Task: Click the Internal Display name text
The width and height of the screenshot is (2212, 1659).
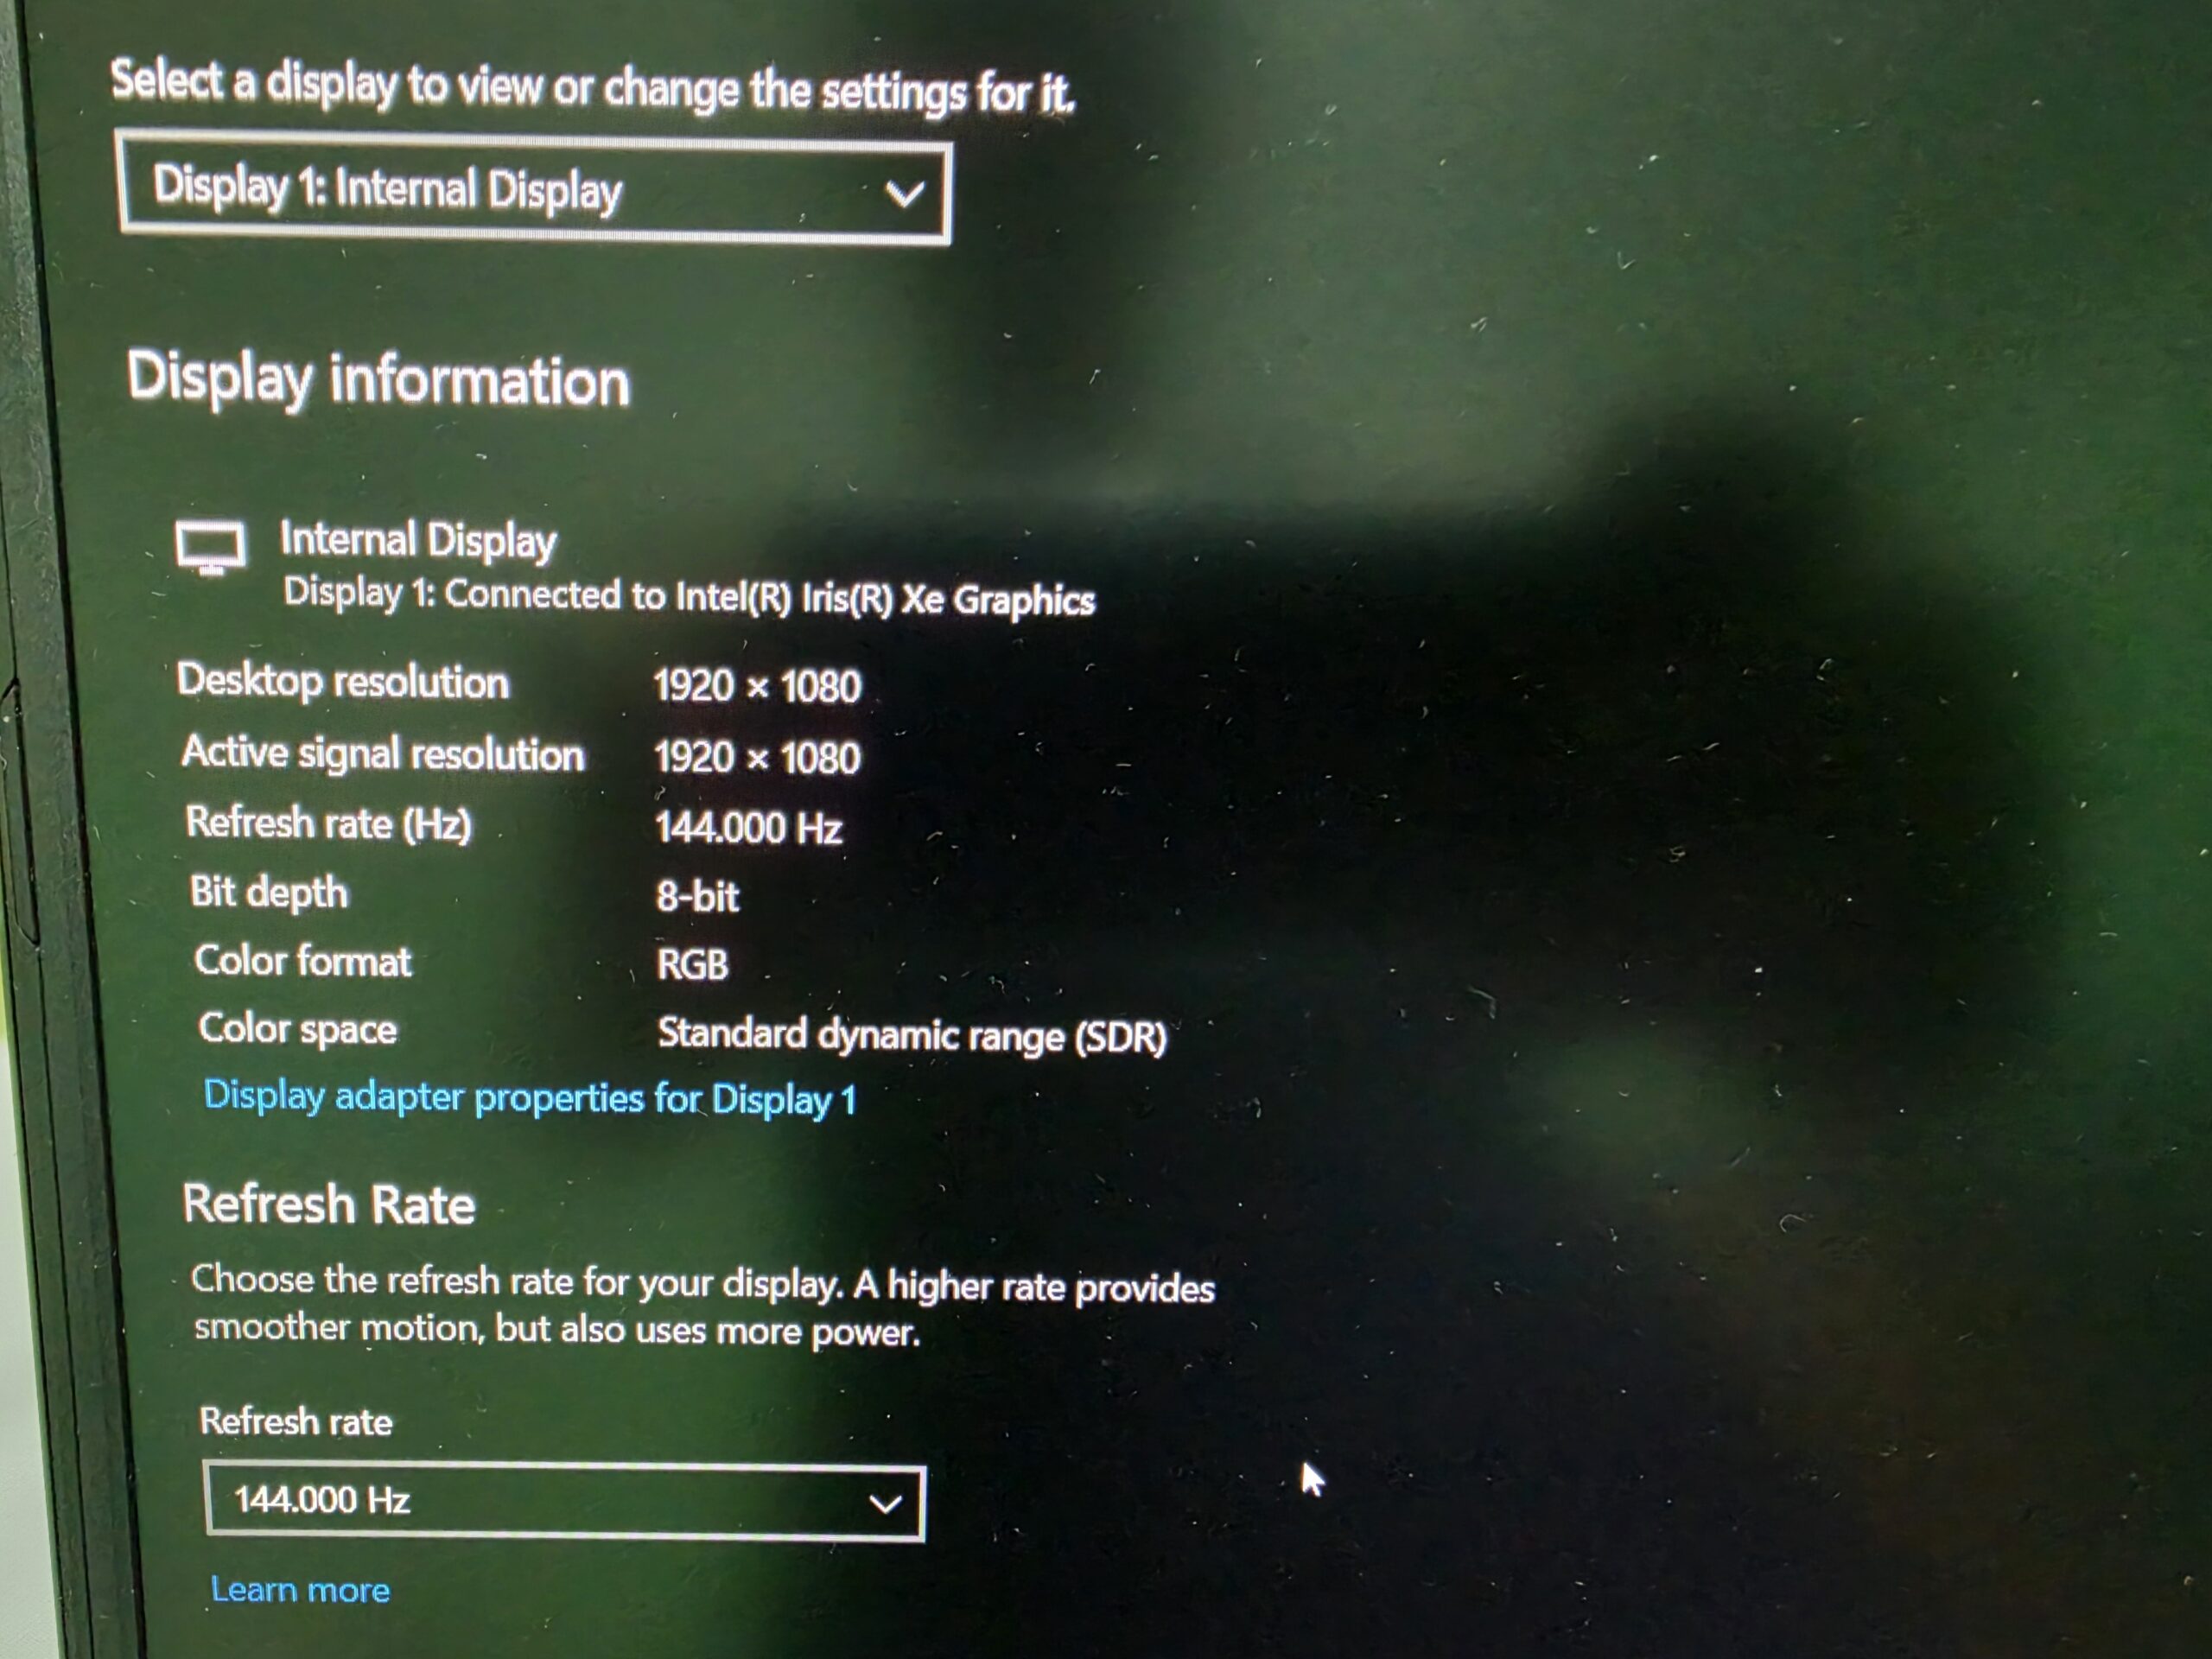Action: pos(418,540)
